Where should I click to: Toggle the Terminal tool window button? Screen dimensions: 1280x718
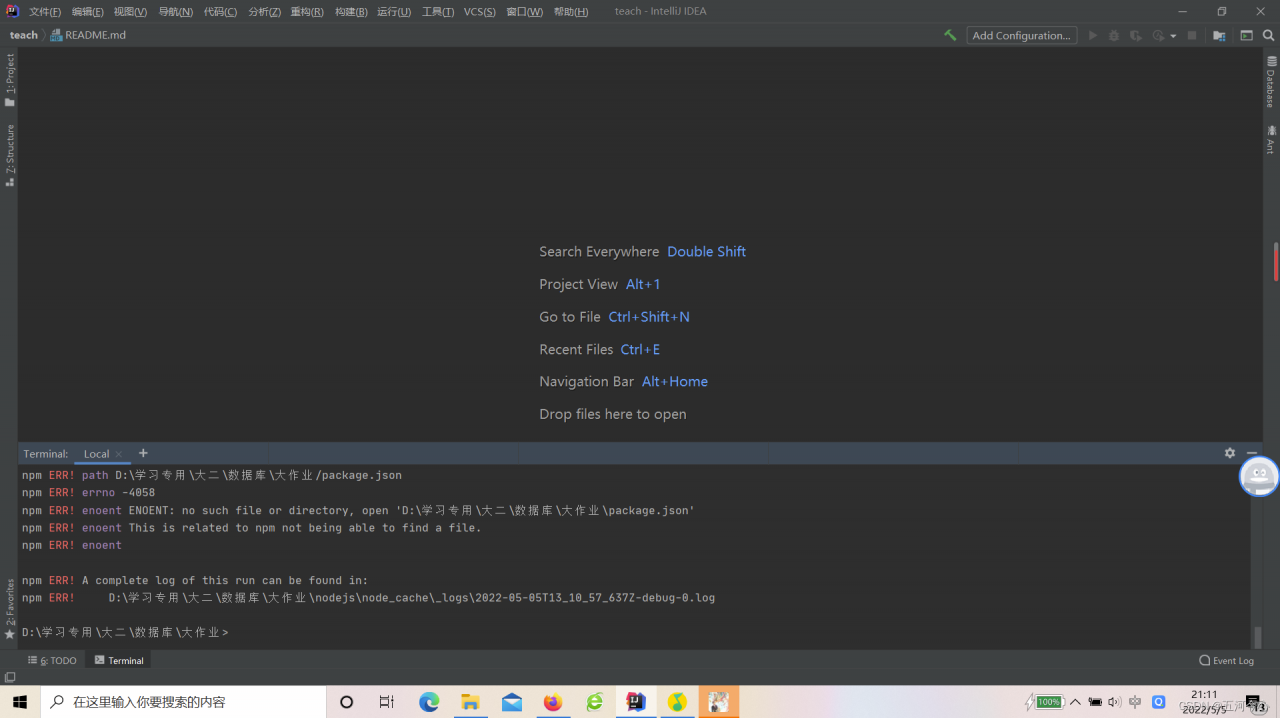pos(119,660)
